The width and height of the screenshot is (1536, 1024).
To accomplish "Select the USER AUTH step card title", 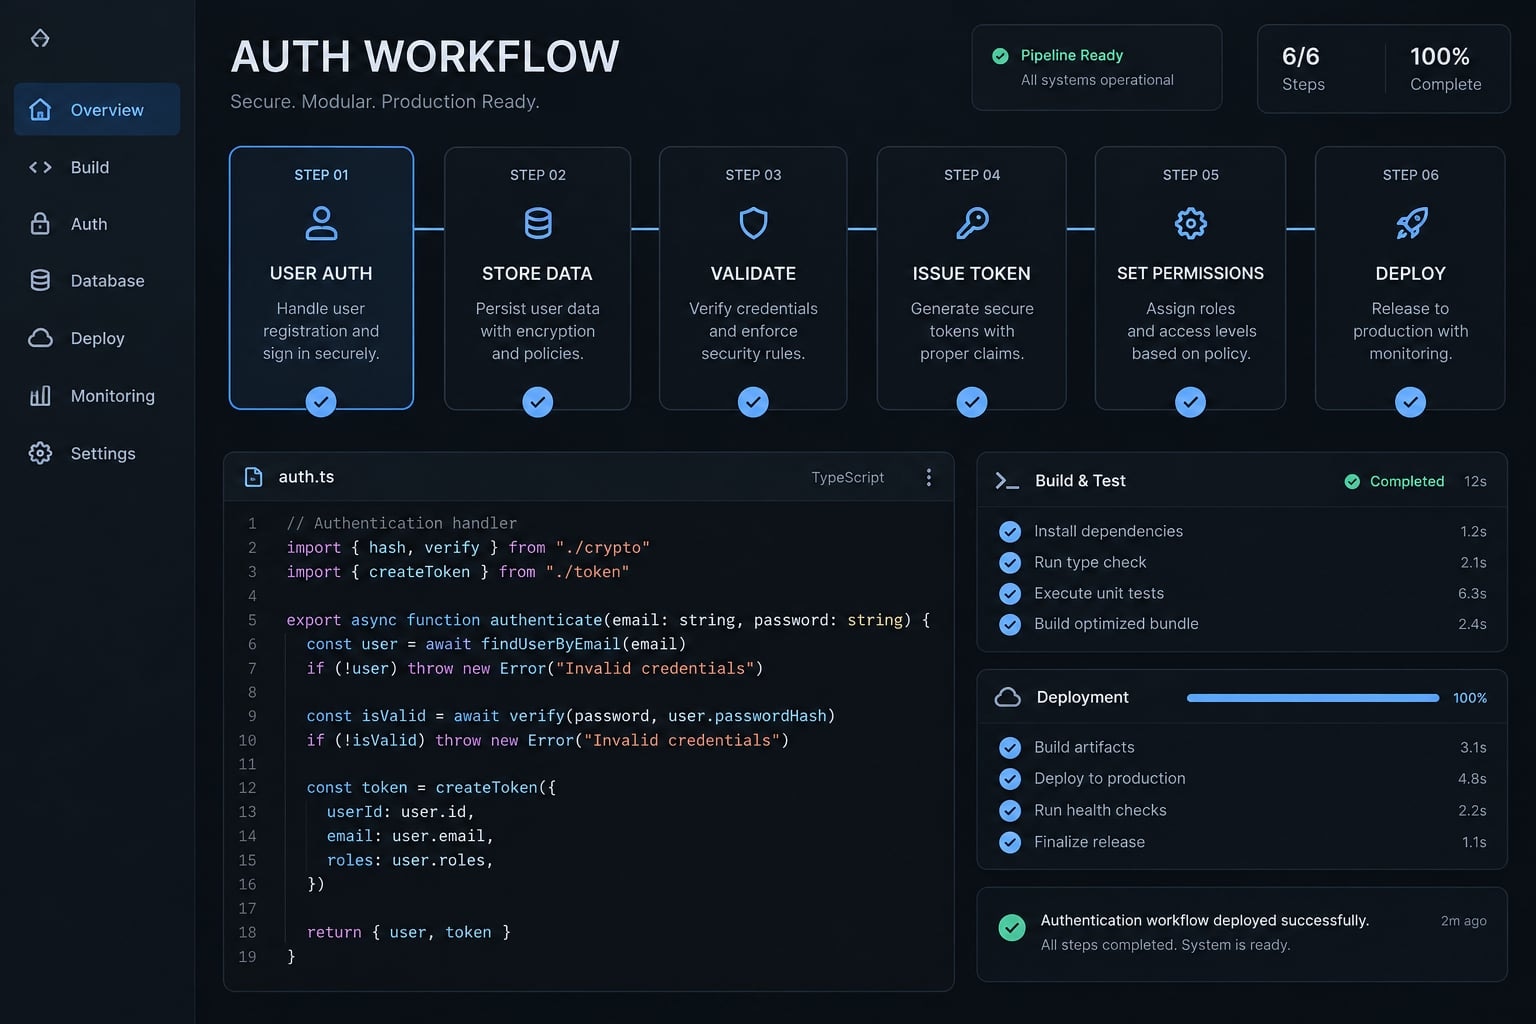I will pyautogui.click(x=321, y=273).
